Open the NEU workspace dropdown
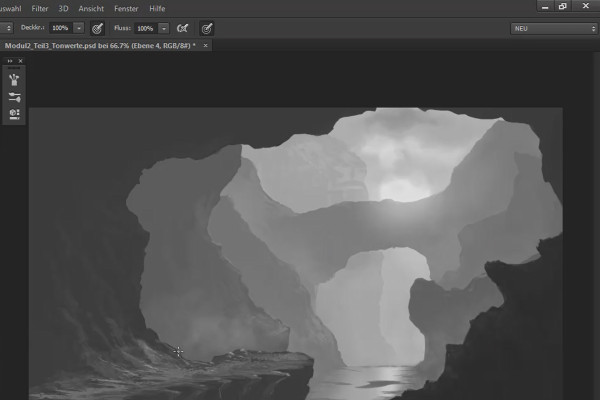 (554, 29)
